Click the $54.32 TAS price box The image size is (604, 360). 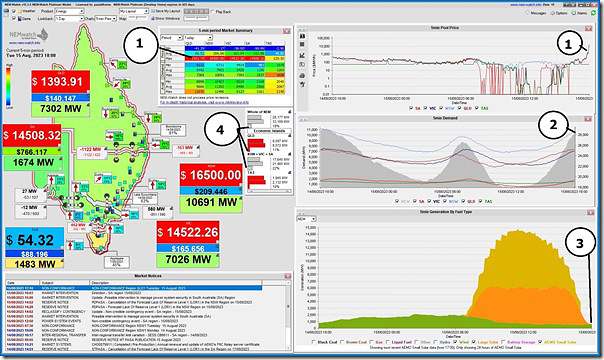coord(34,240)
